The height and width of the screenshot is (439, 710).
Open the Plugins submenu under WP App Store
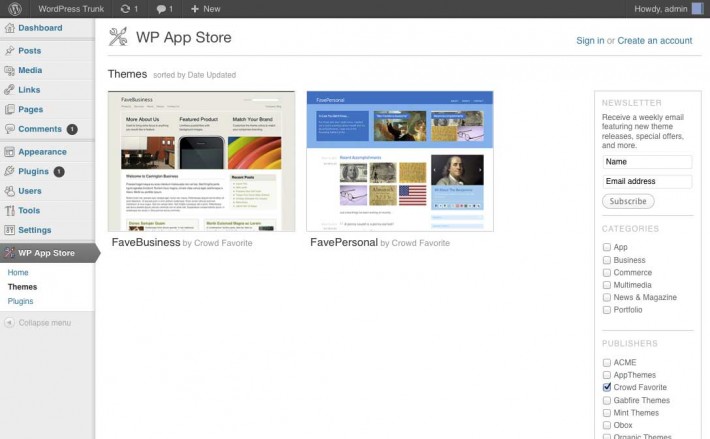click(20, 301)
